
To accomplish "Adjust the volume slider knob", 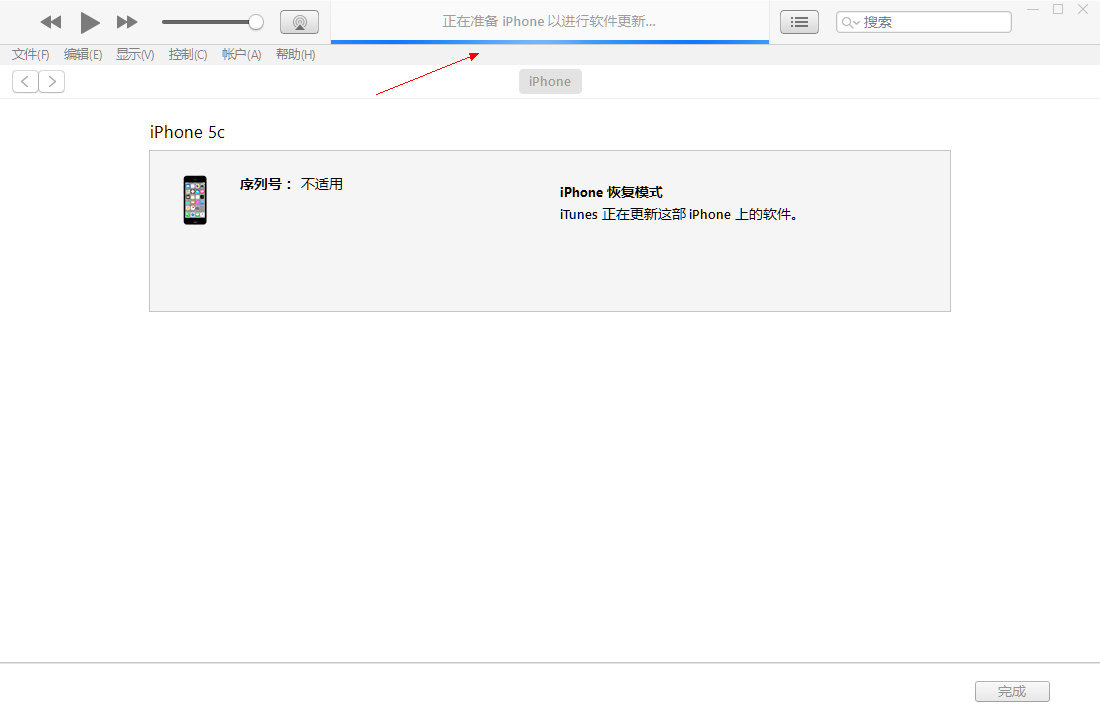I will coord(256,22).
